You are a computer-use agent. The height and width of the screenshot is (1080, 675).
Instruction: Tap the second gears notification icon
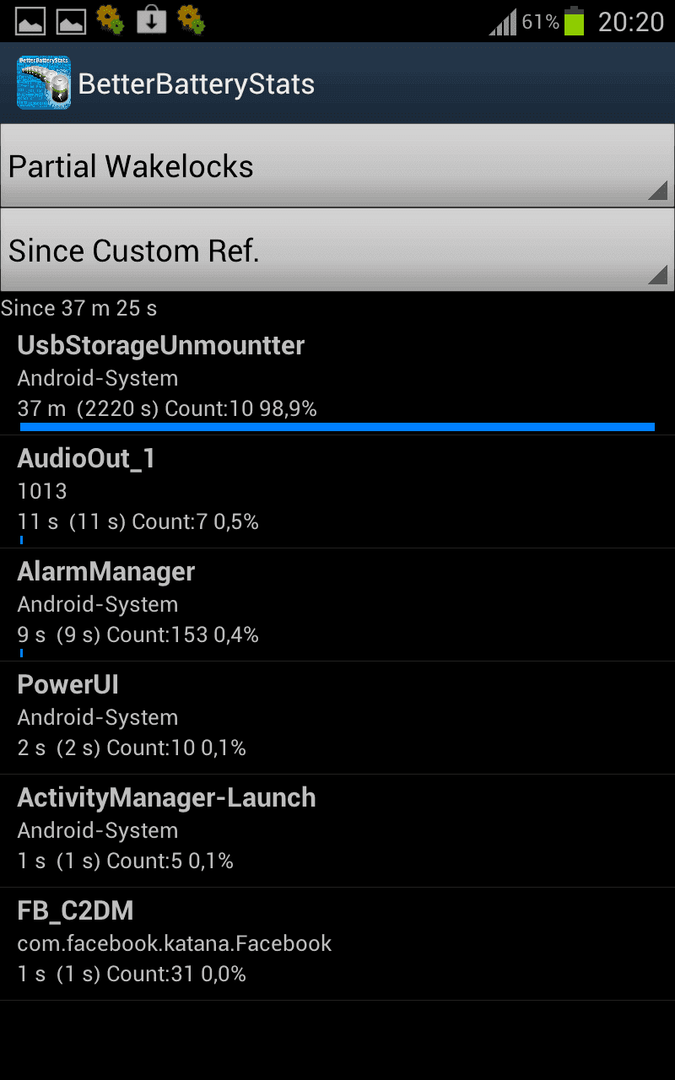pyautogui.click(x=191, y=20)
